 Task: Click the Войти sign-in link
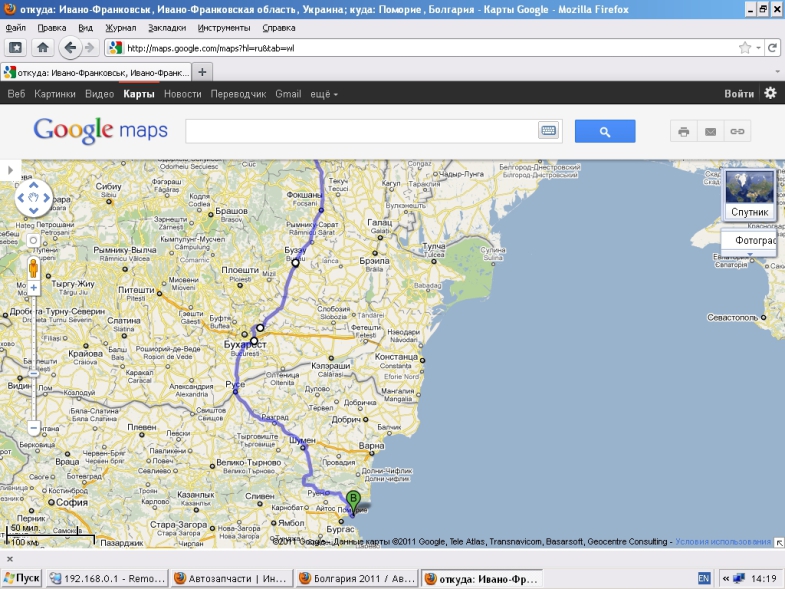pyautogui.click(x=739, y=94)
